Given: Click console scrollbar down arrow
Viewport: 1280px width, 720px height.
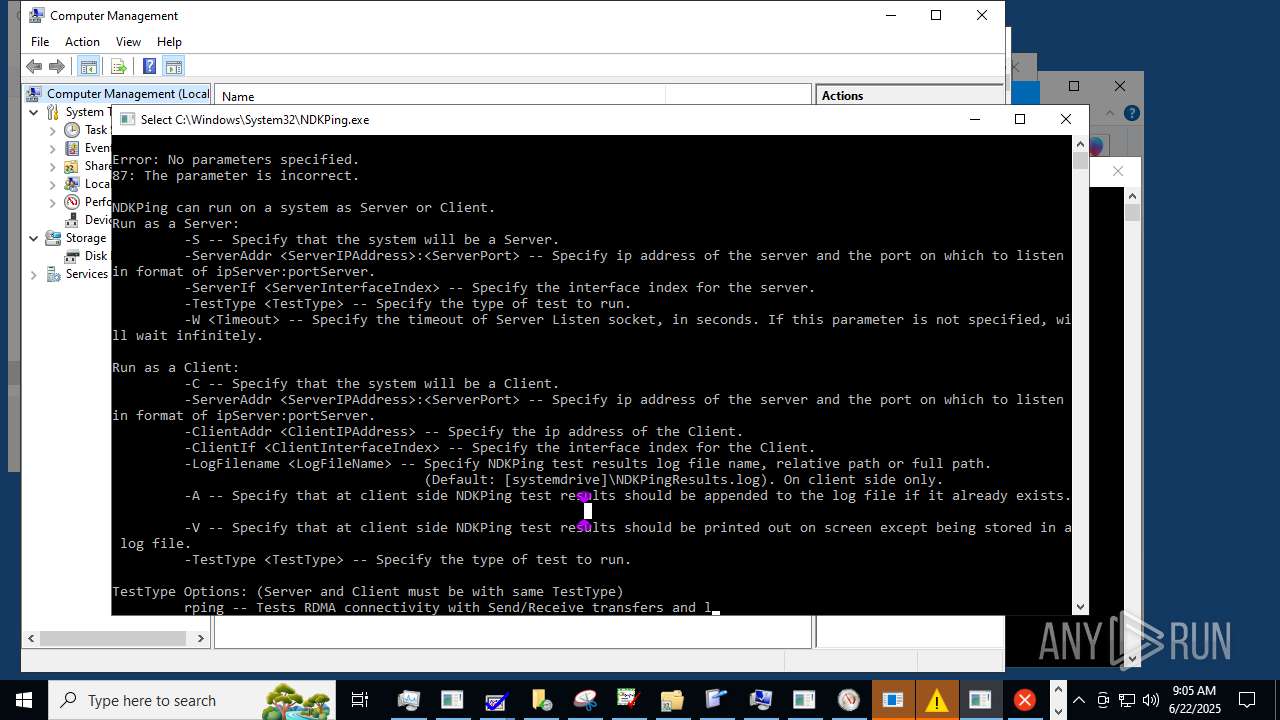Looking at the screenshot, I should click(x=1080, y=606).
